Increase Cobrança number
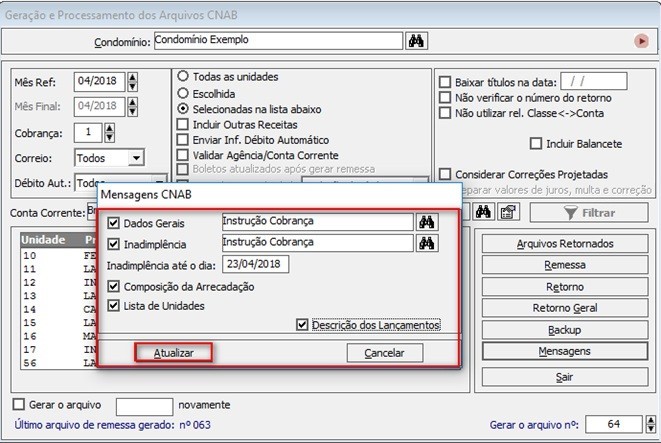This screenshot has height=443, width=661. pyautogui.click(x=109, y=128)
